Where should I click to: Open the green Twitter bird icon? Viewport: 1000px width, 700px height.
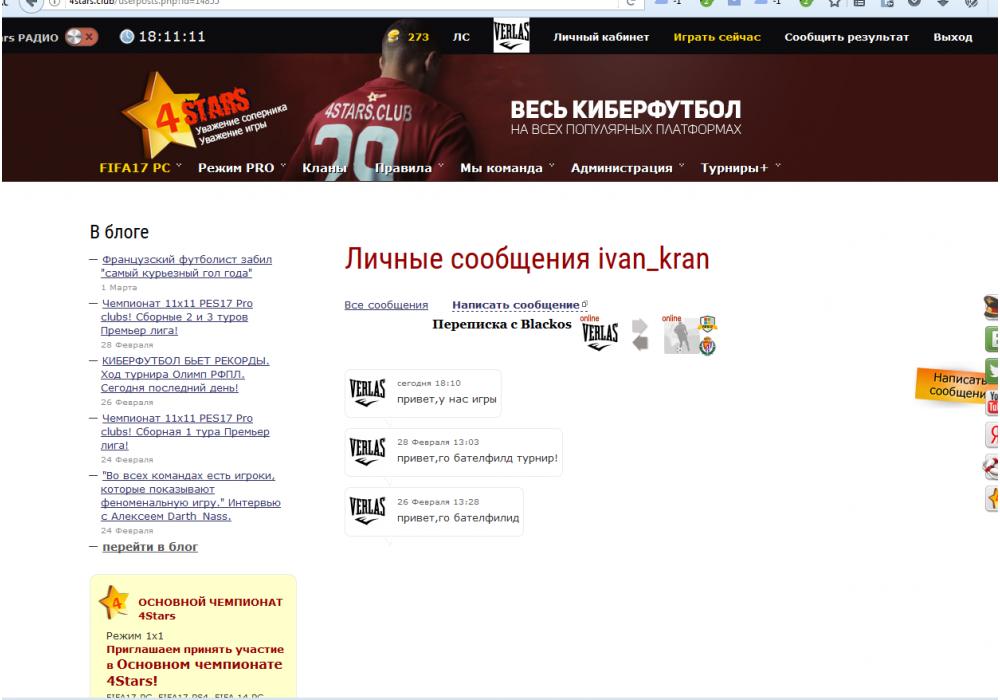click(992, 370)
